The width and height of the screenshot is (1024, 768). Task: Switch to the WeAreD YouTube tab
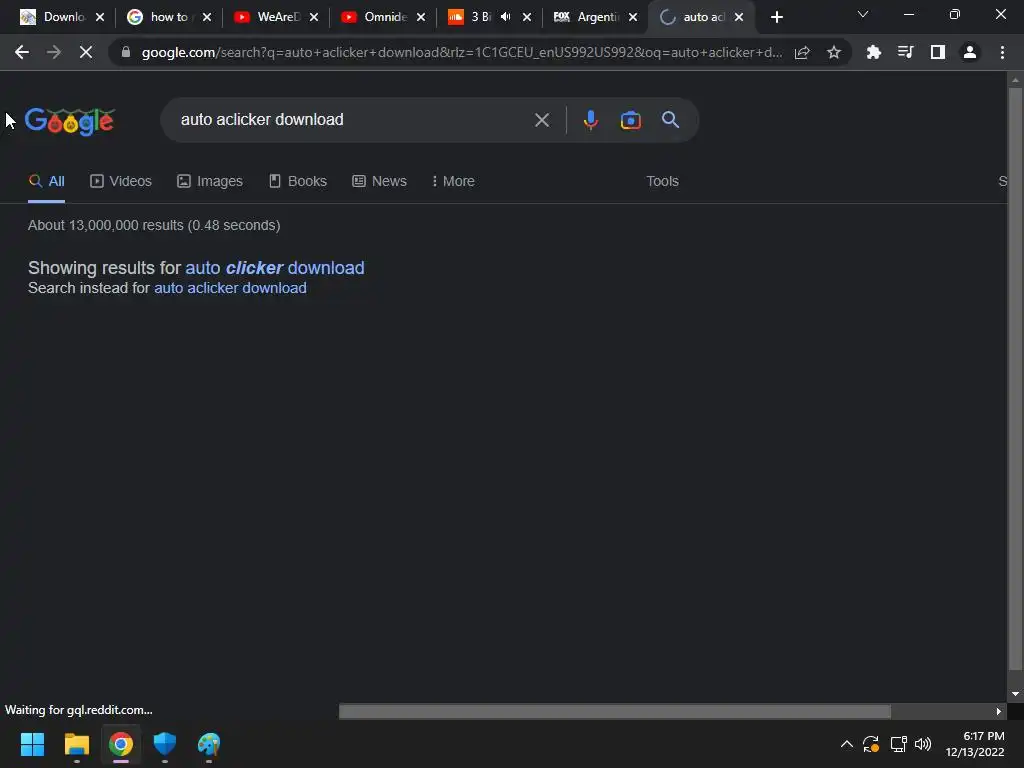coord(268,17)
